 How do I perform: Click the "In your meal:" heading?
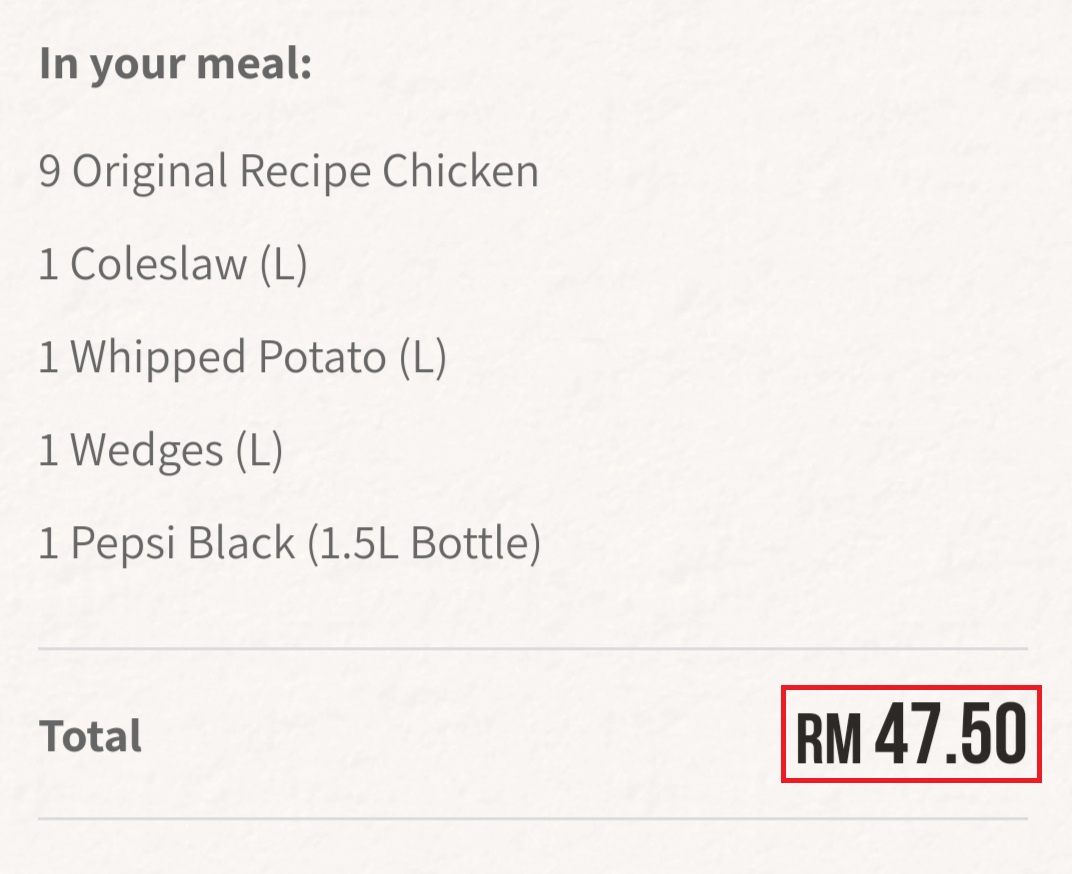click(x=175, y=64)
